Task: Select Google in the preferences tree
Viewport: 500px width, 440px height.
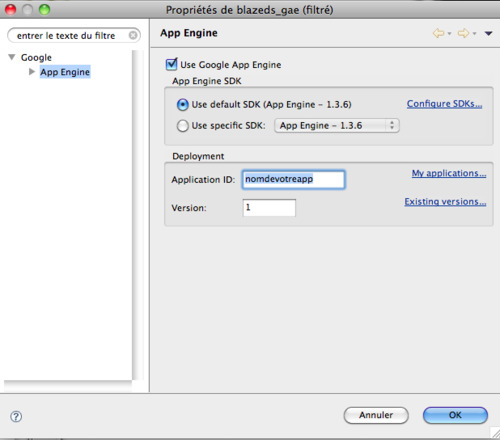Action: (36, 57)
